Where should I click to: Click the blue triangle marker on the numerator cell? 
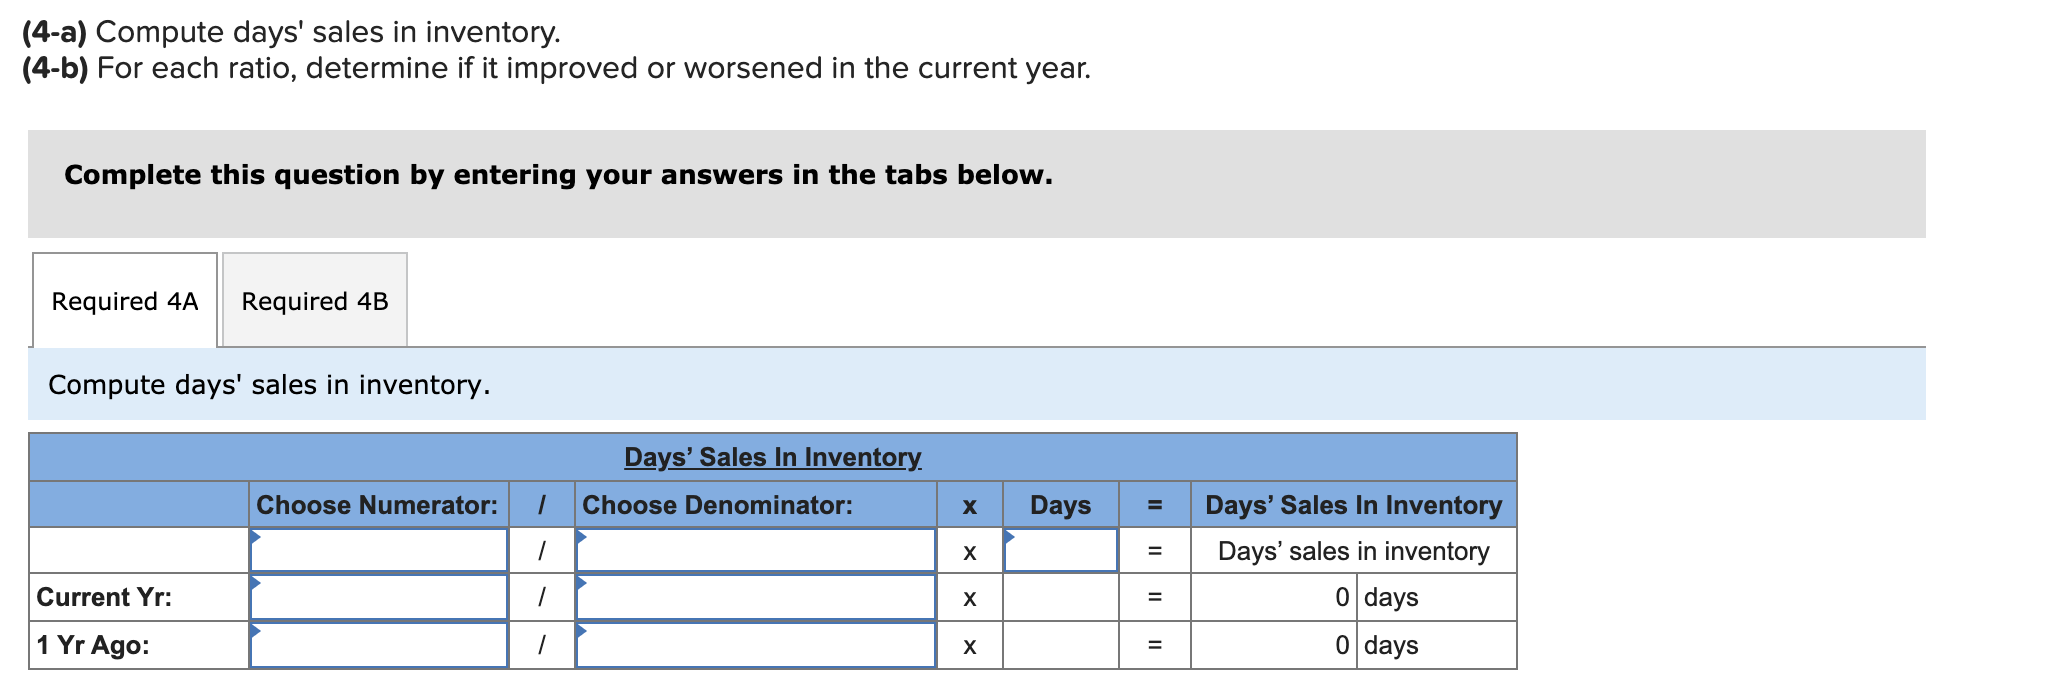point(257,538)
